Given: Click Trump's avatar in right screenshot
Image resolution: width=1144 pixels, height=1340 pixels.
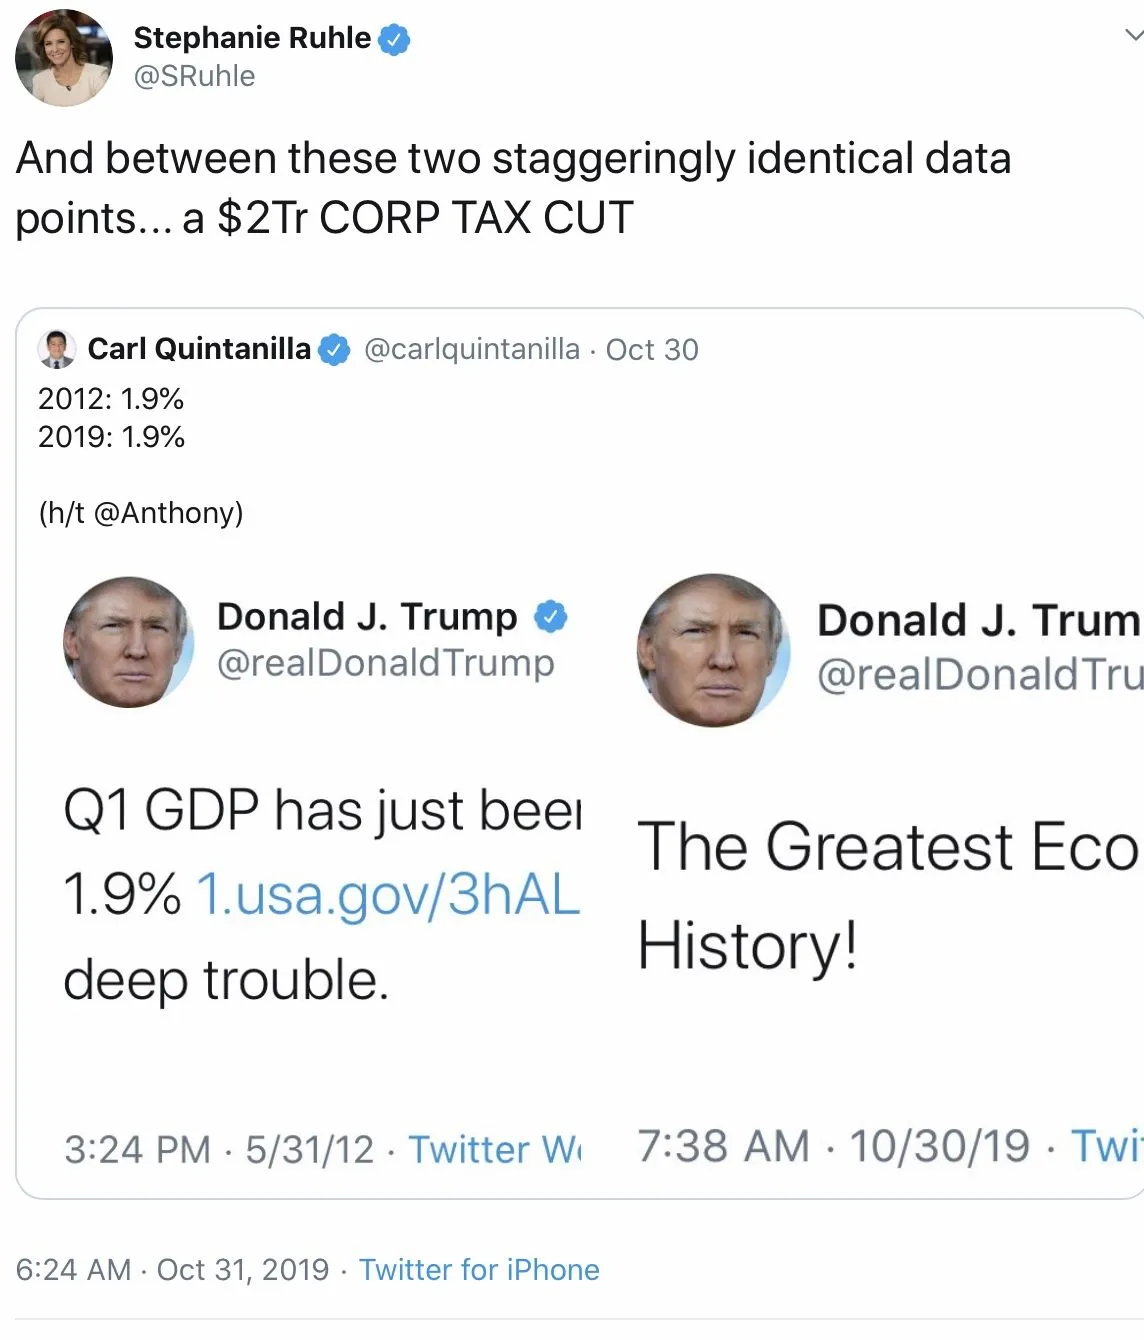Looking at the screenshot, I should tap(713, 650).
